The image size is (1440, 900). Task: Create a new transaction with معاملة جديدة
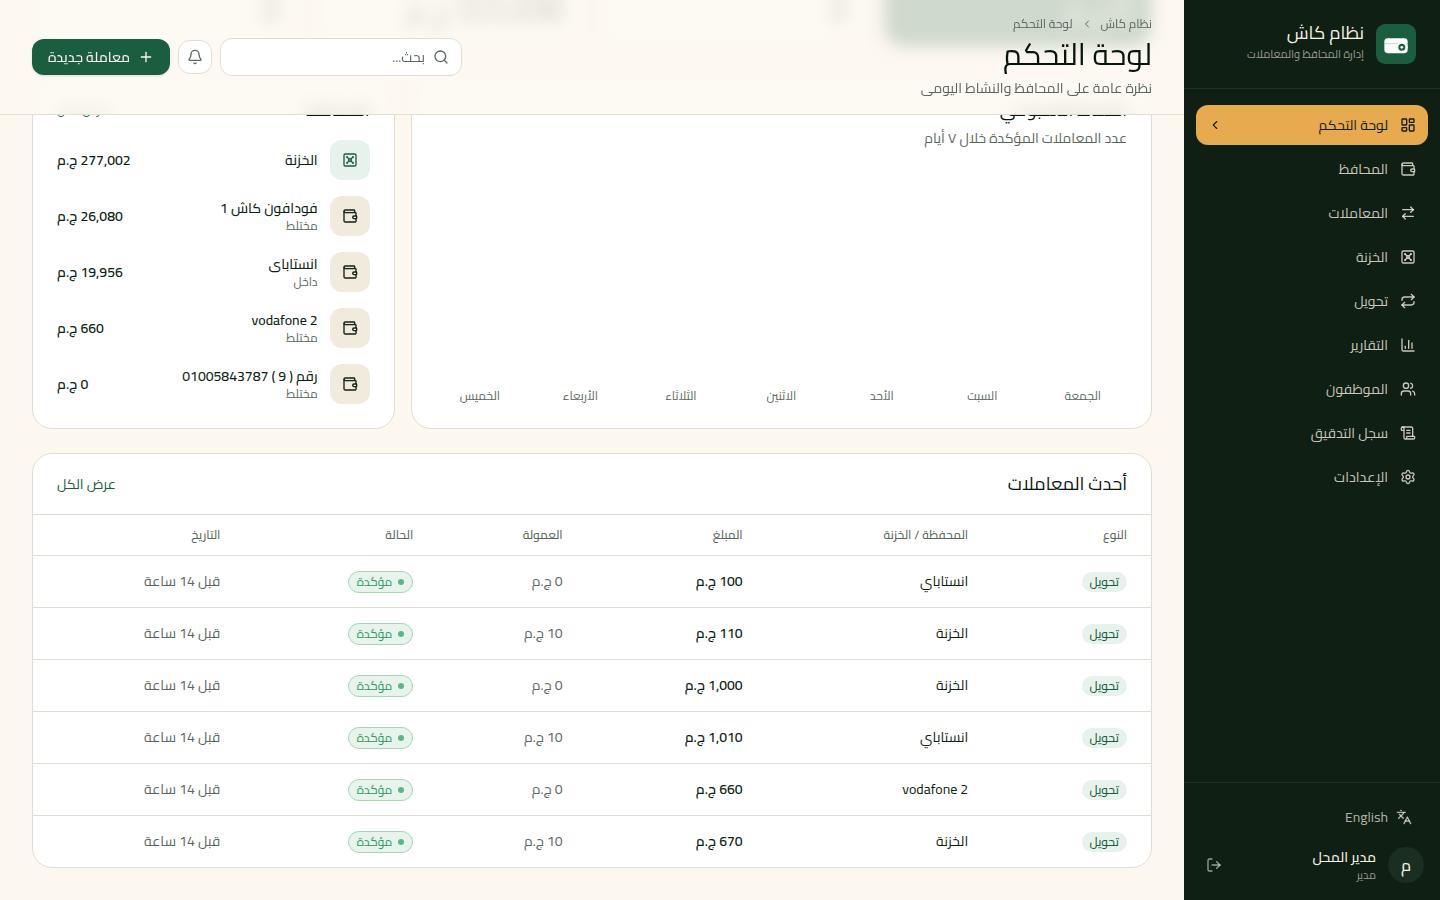click(101, 57)
